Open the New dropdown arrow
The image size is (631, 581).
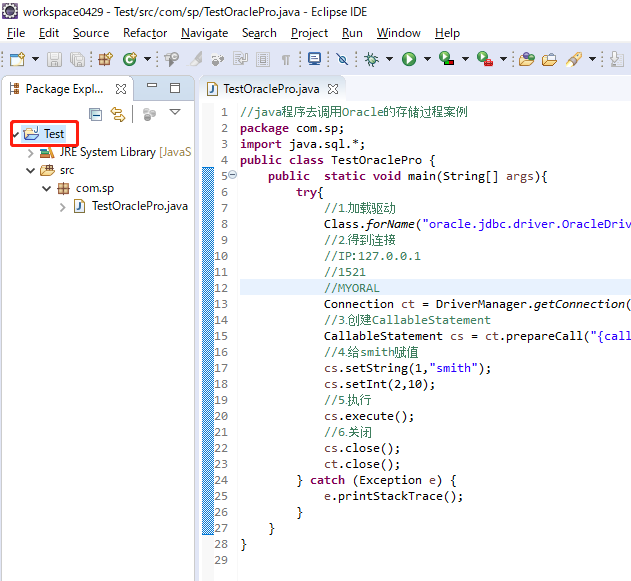click(35, 59)
